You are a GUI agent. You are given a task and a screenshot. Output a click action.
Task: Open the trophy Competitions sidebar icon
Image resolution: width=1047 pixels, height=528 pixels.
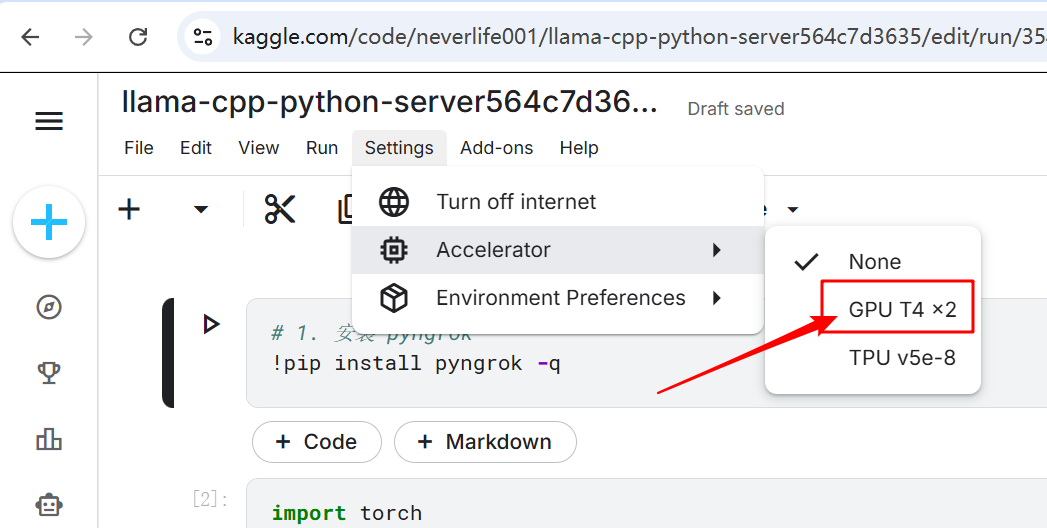point(49,373)
